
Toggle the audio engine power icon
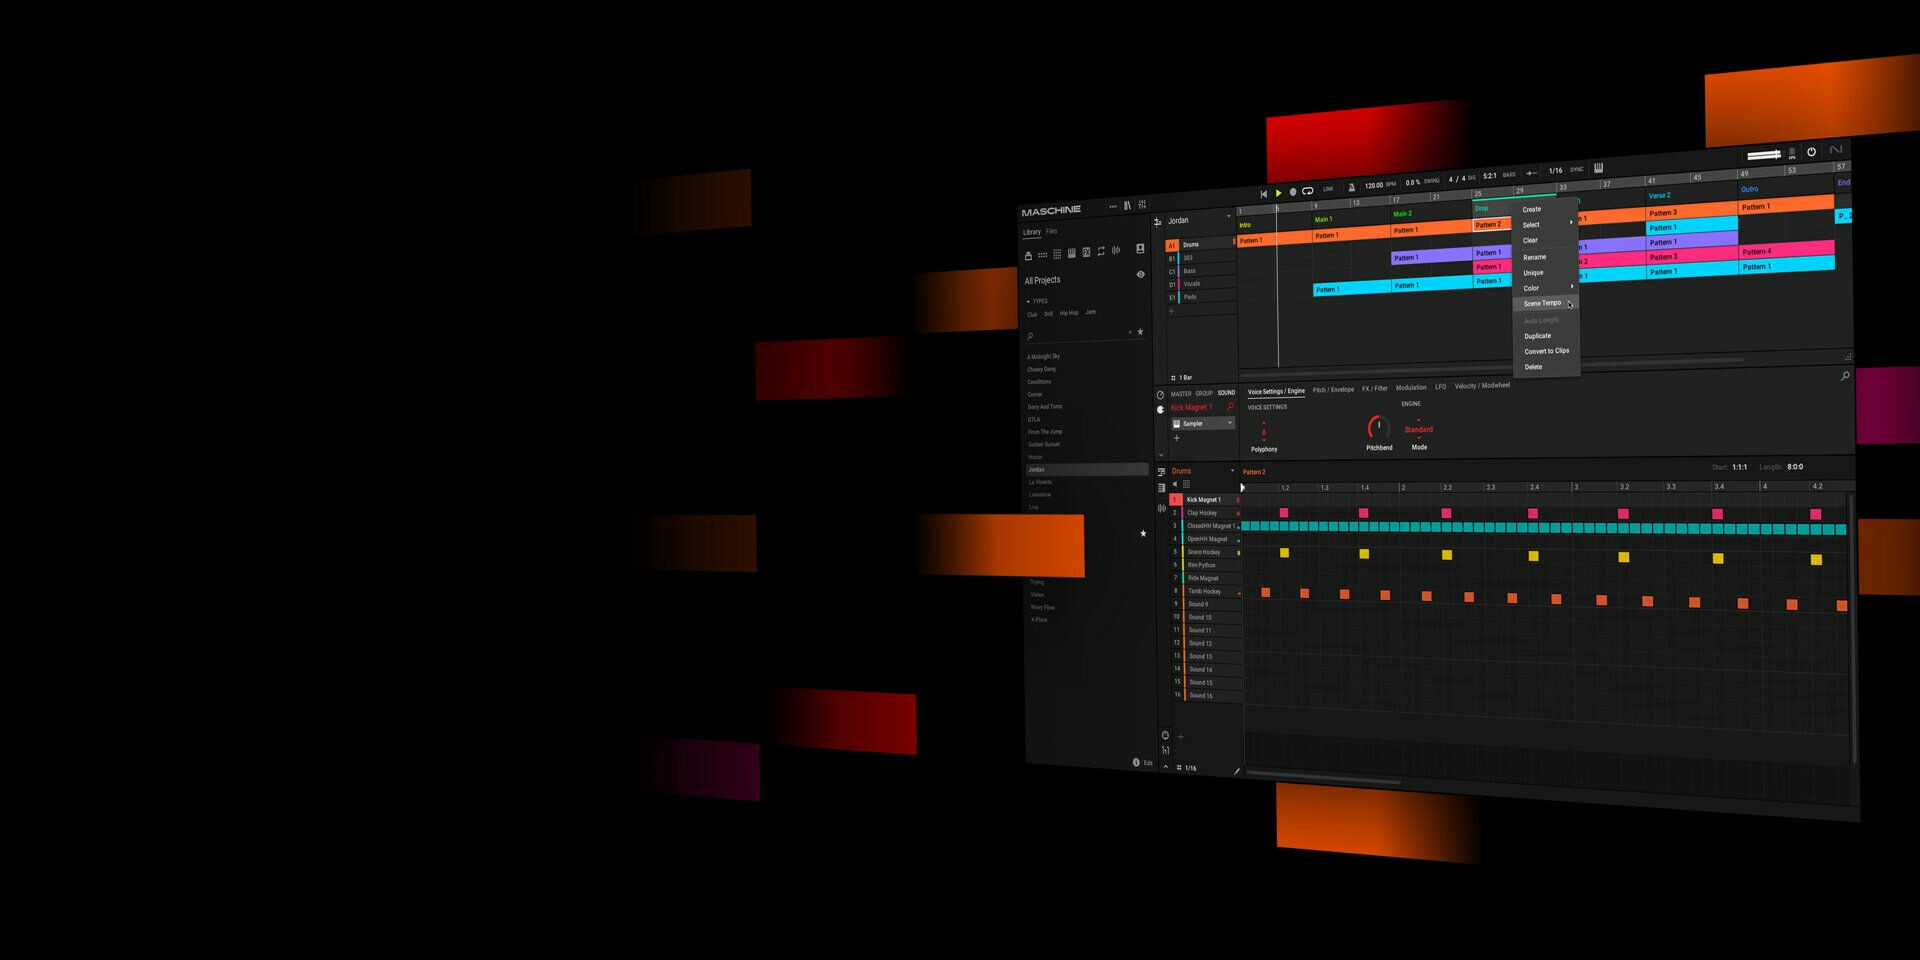point(1811,152)
